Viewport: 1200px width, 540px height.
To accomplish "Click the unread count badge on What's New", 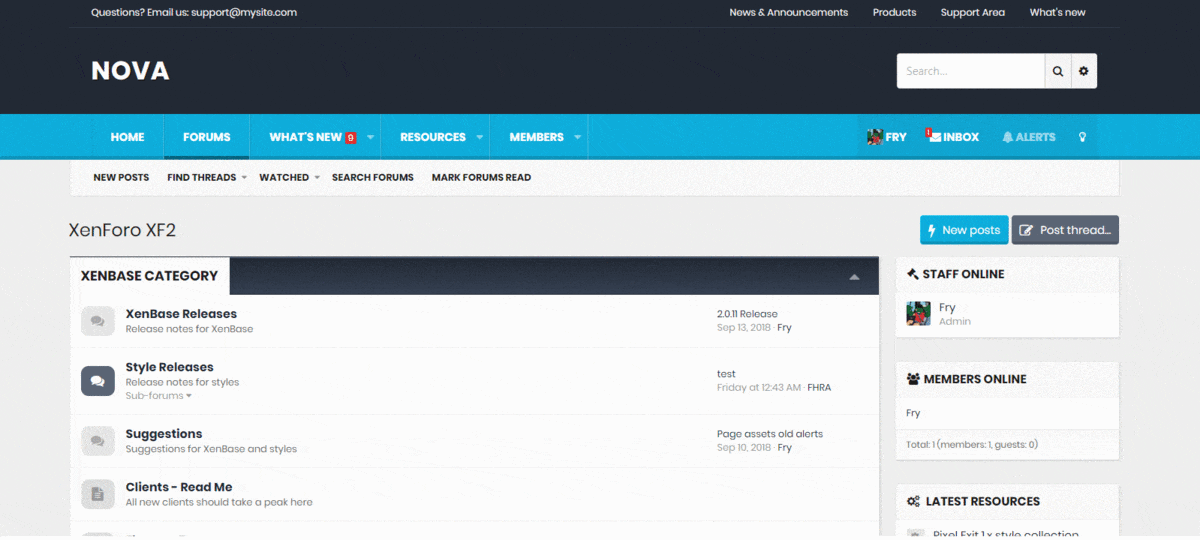I will click(351, 138).
